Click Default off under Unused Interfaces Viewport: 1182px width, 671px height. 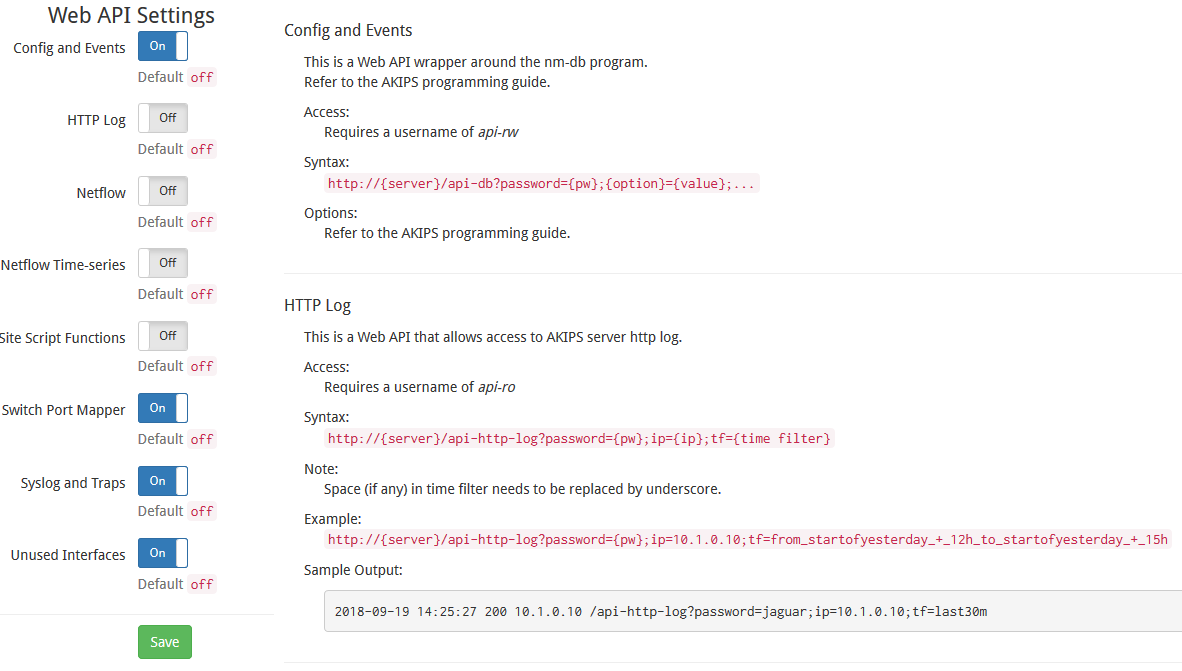tap(176, 584)
